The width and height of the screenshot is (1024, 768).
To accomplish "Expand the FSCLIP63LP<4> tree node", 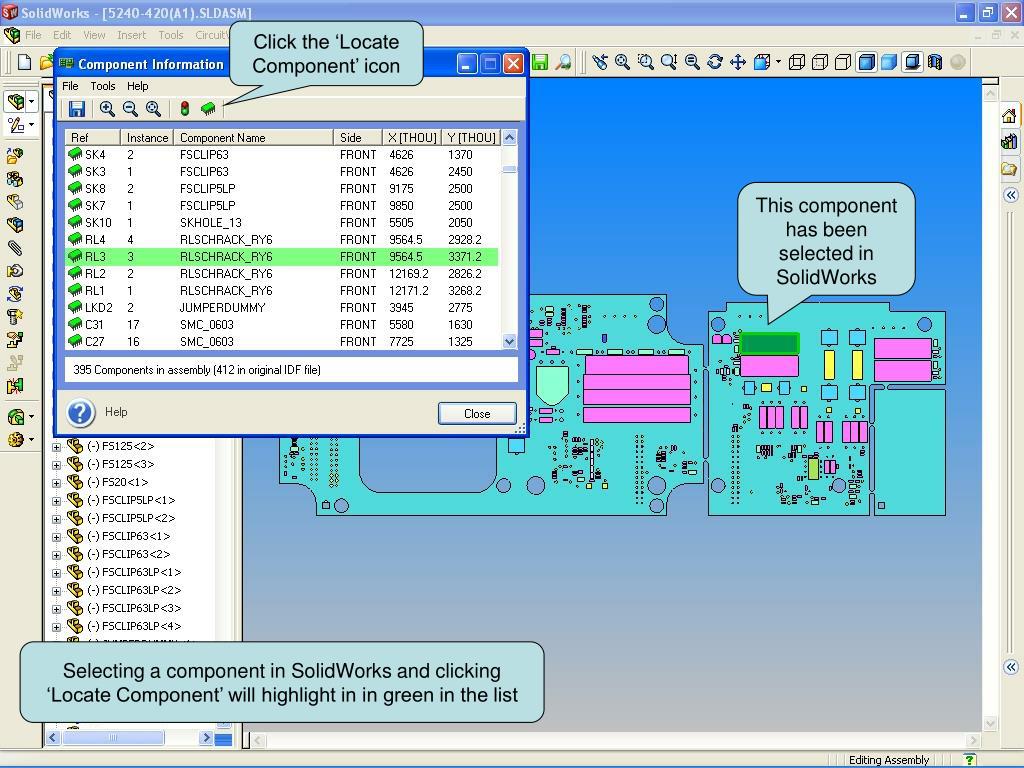I will [56, 628].
